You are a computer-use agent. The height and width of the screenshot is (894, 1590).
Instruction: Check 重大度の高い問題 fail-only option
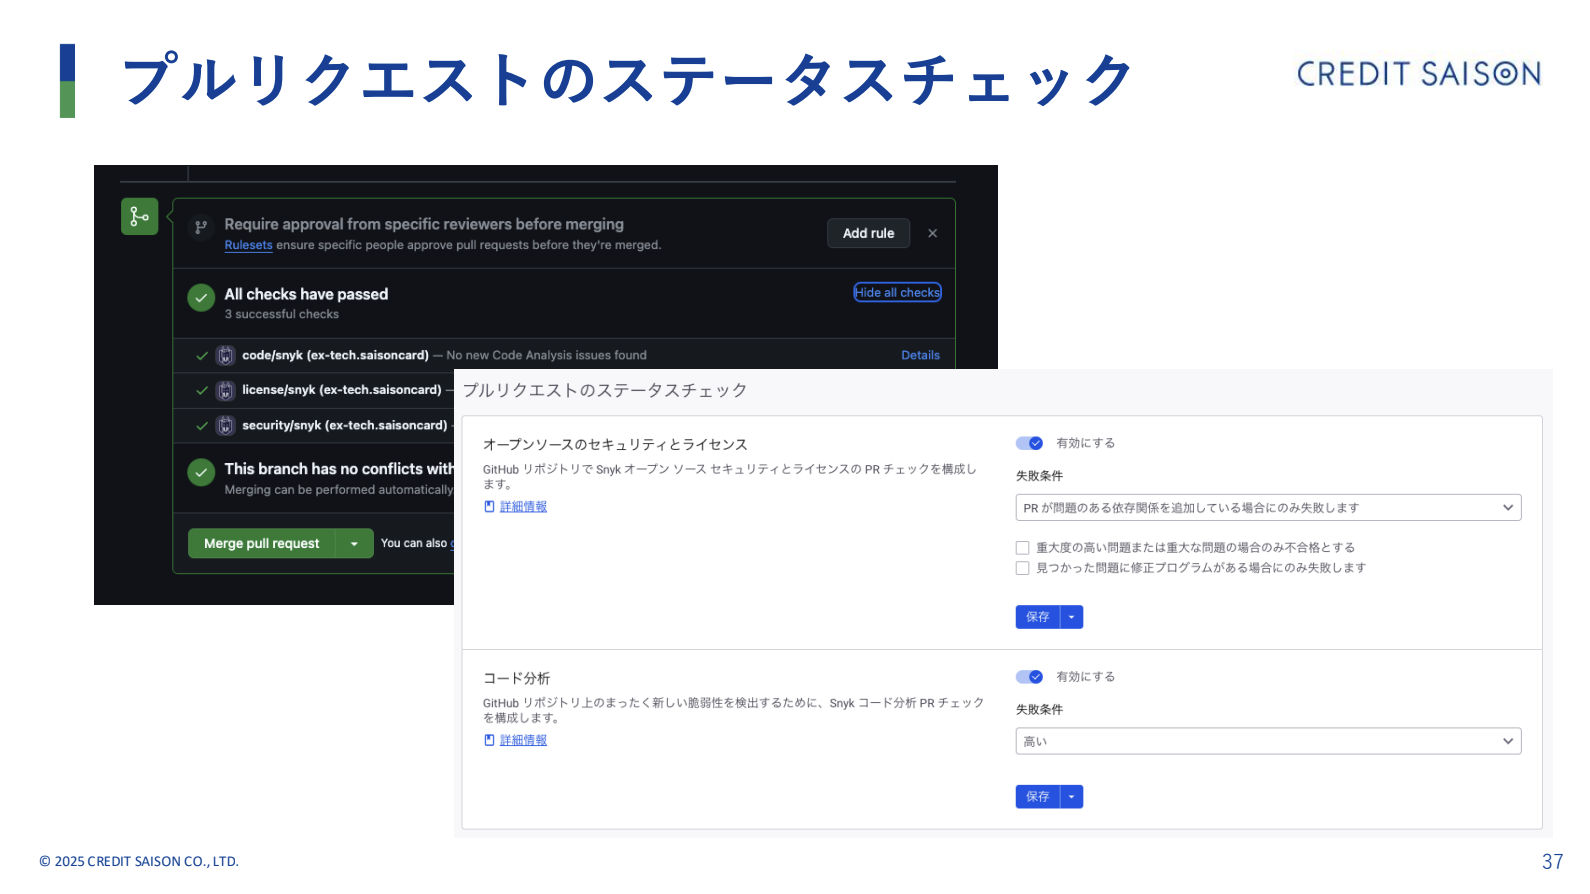point(1022,548)
